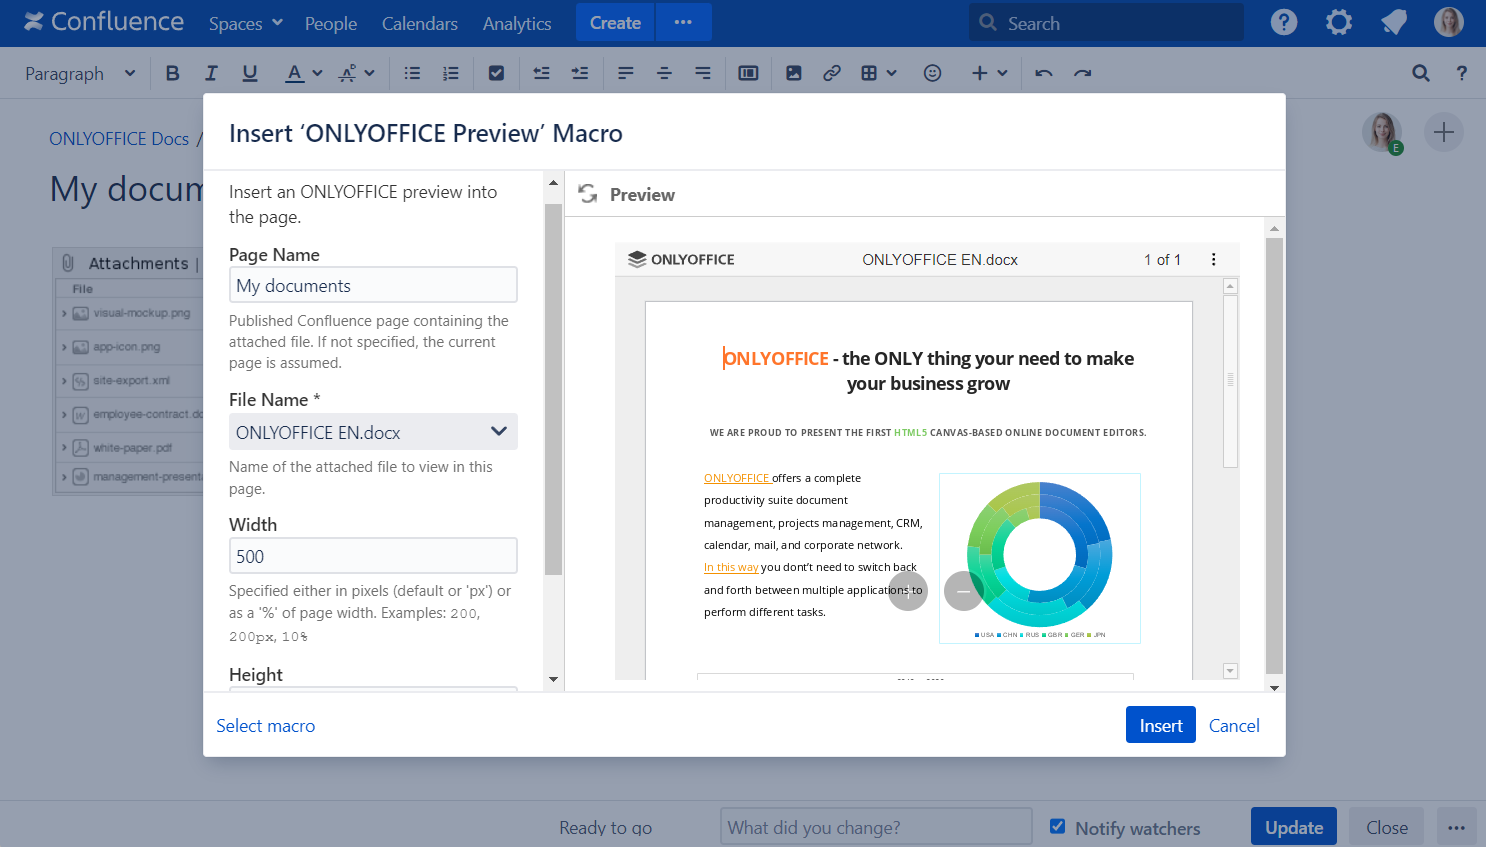The width and height of the screenshot is (1486, 847).
Task: Open the Confluence help icon
Action: coord(1283,22)
